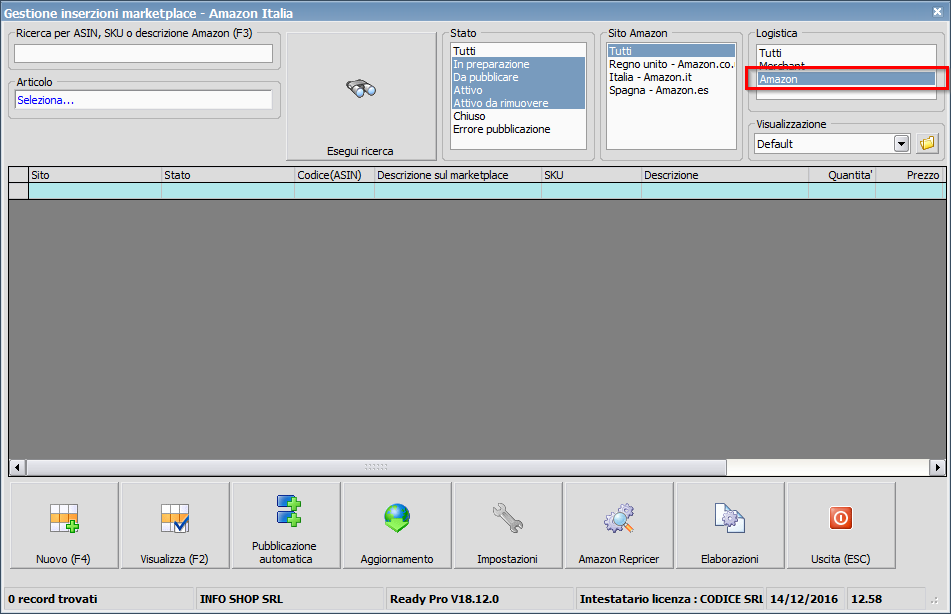Screen dimensions: 951x614
Task: Select Amazon in Logistica list
Action: click(847, 79)
